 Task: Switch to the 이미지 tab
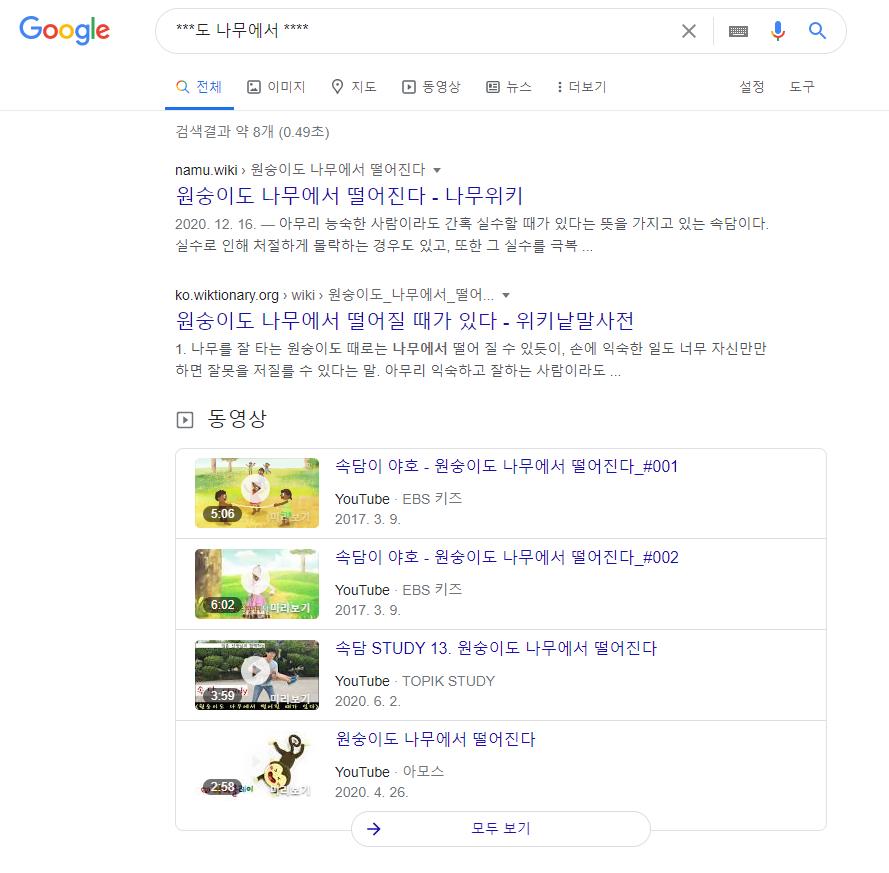(x=276, y=87)
